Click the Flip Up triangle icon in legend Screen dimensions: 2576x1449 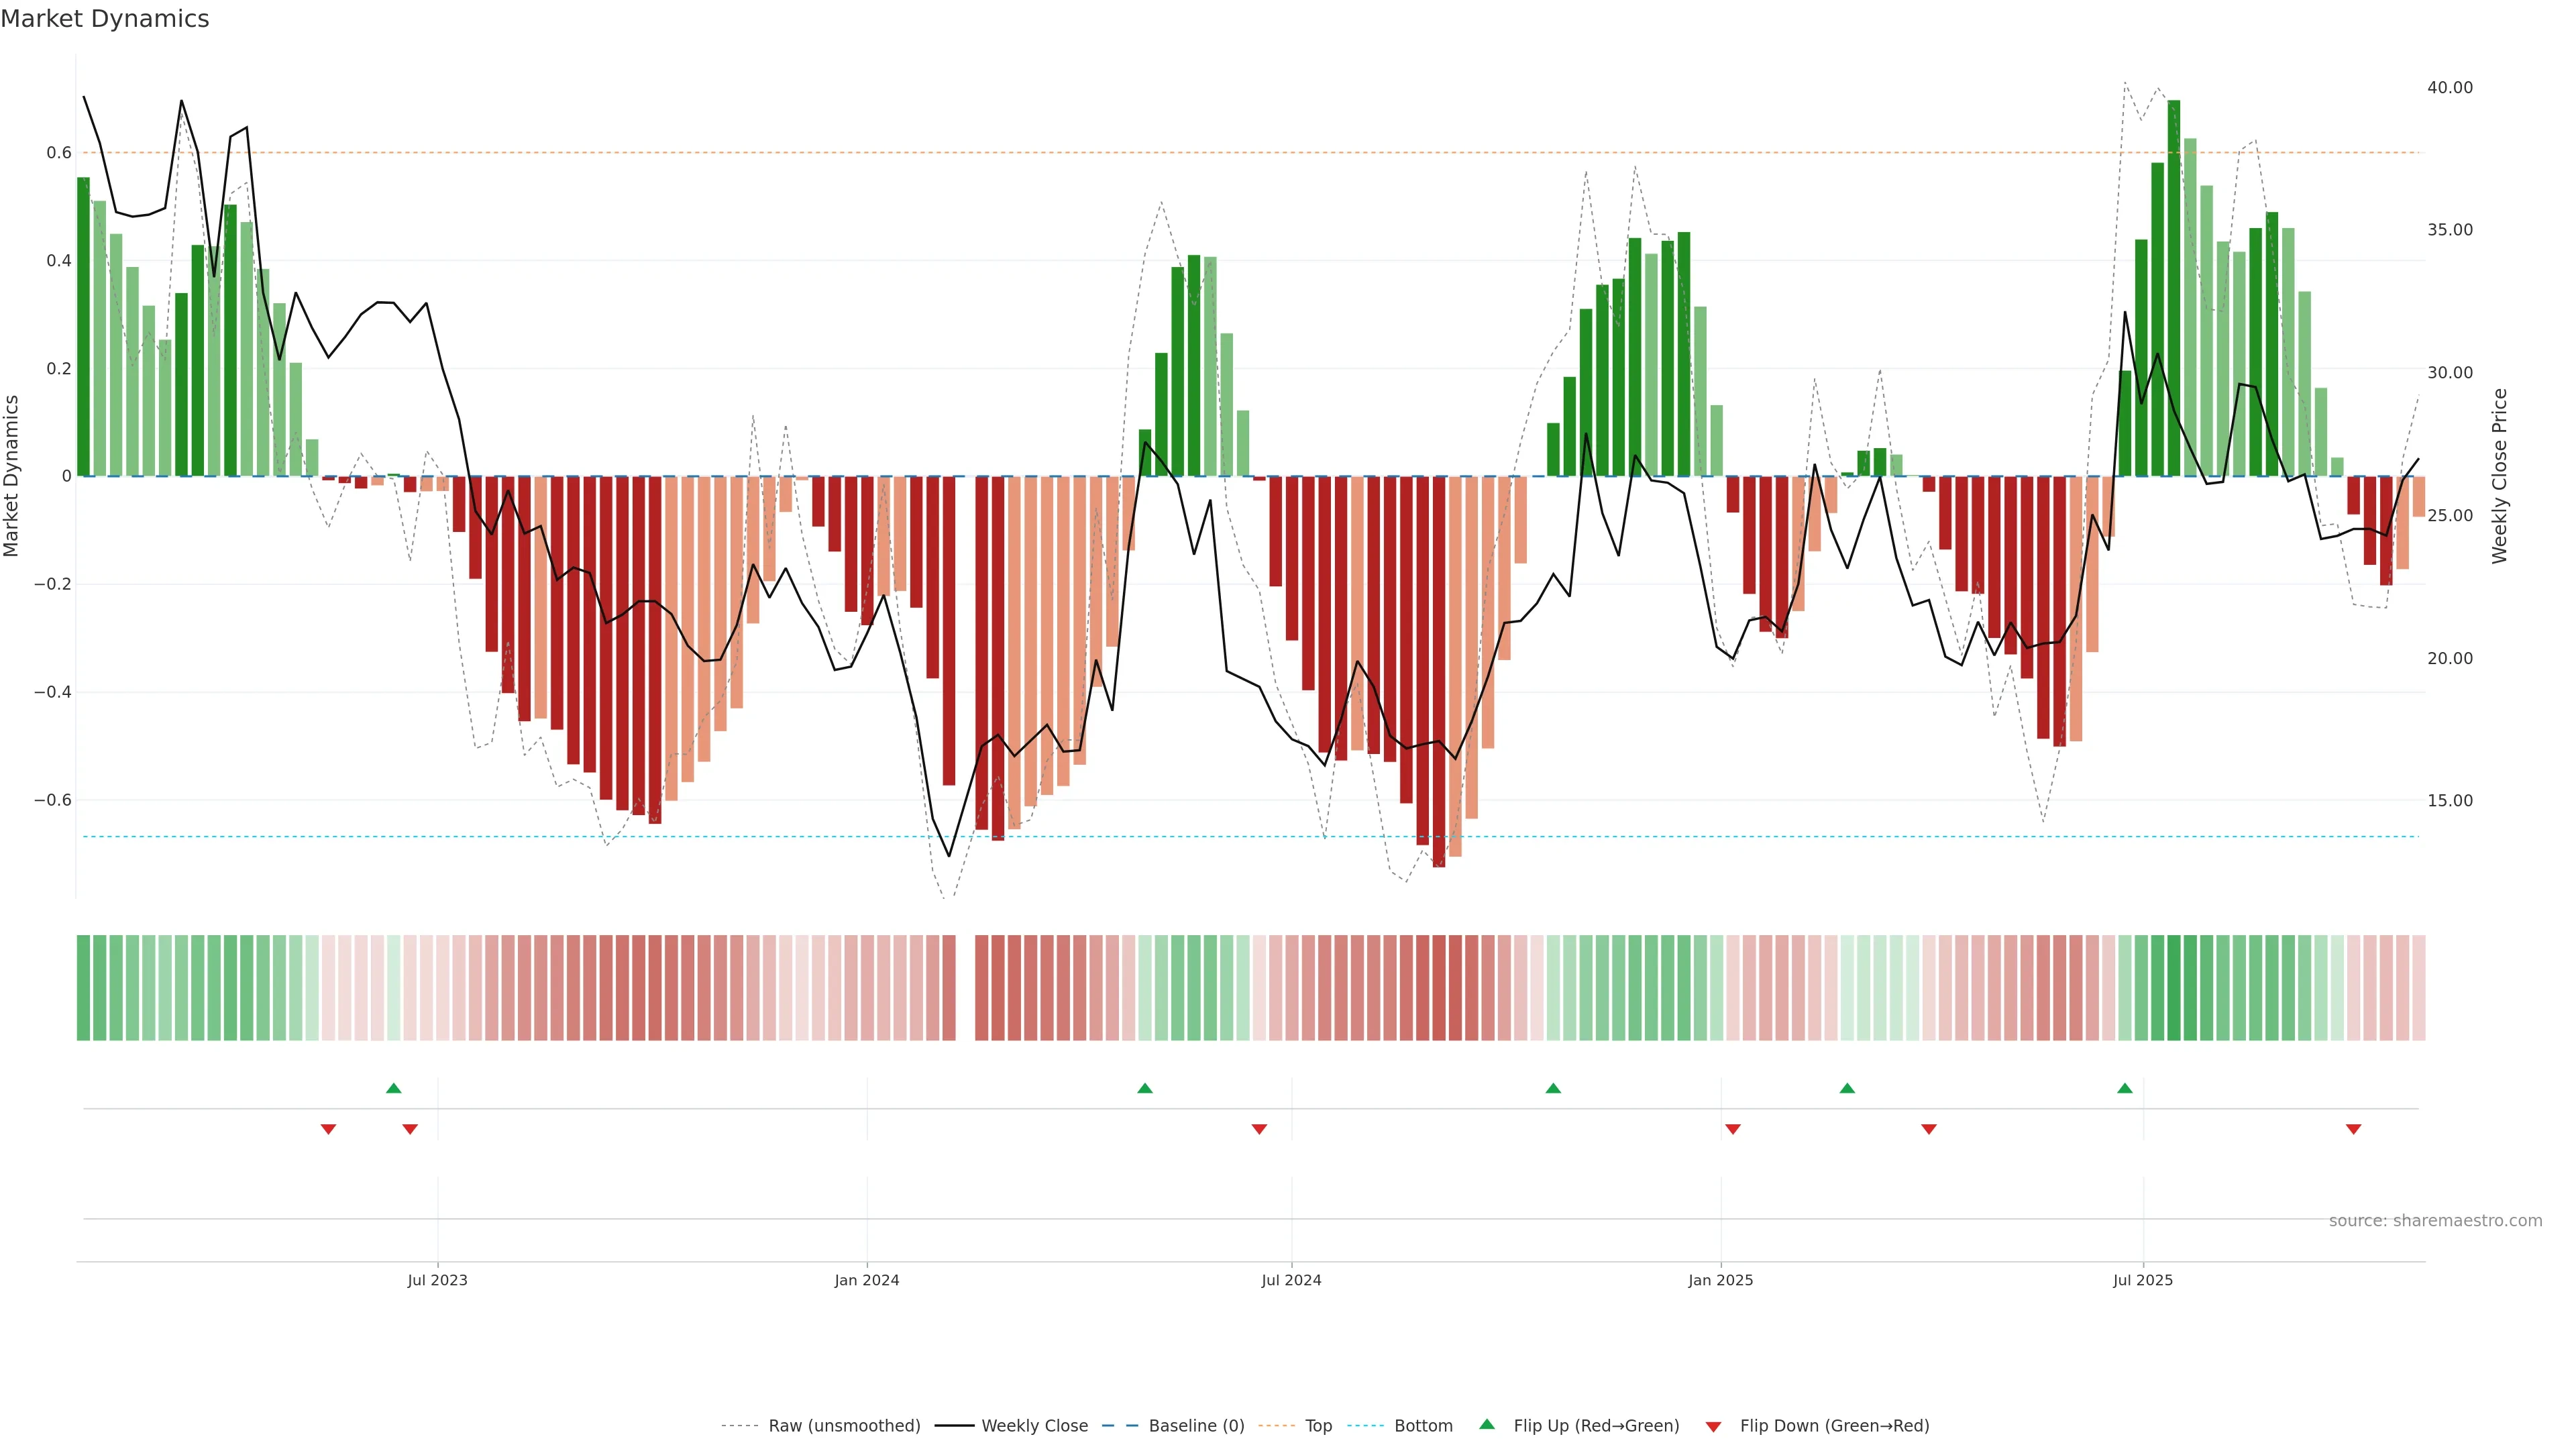tap(1487, 1424)
